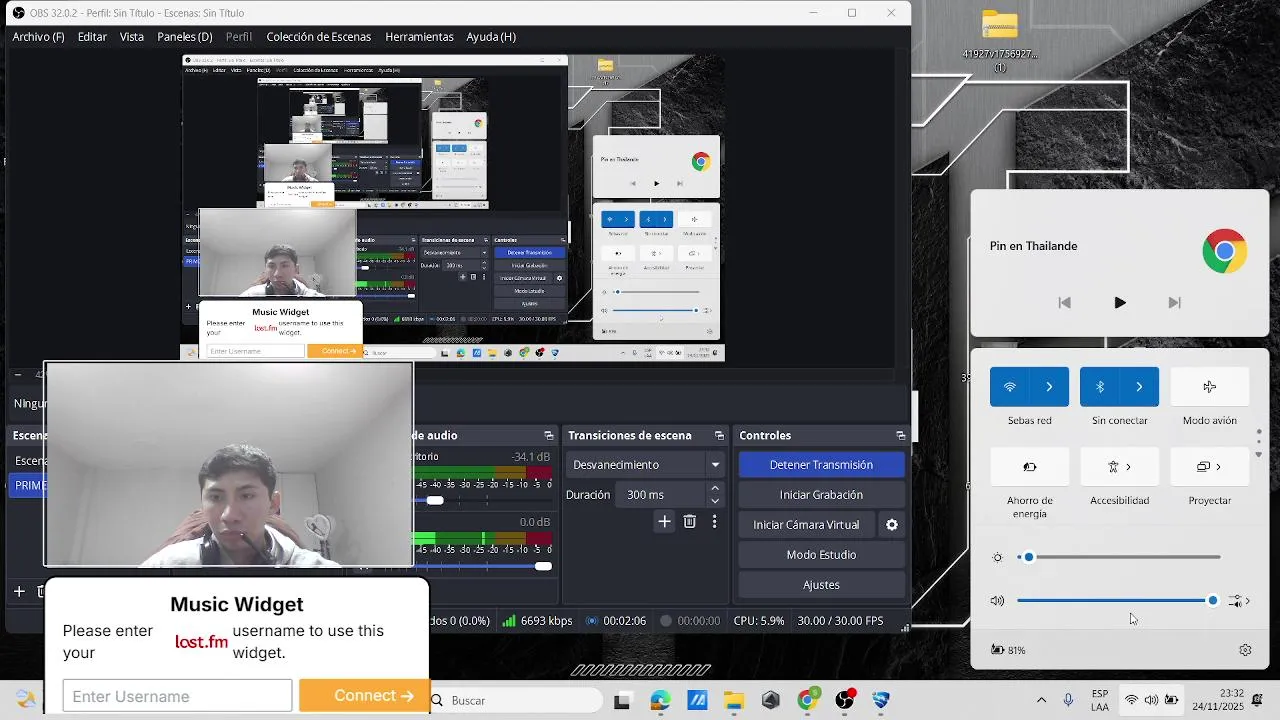Open Editar menu
The height and width of the screenshot is (720, 1280).
click(x=92, y=36)
